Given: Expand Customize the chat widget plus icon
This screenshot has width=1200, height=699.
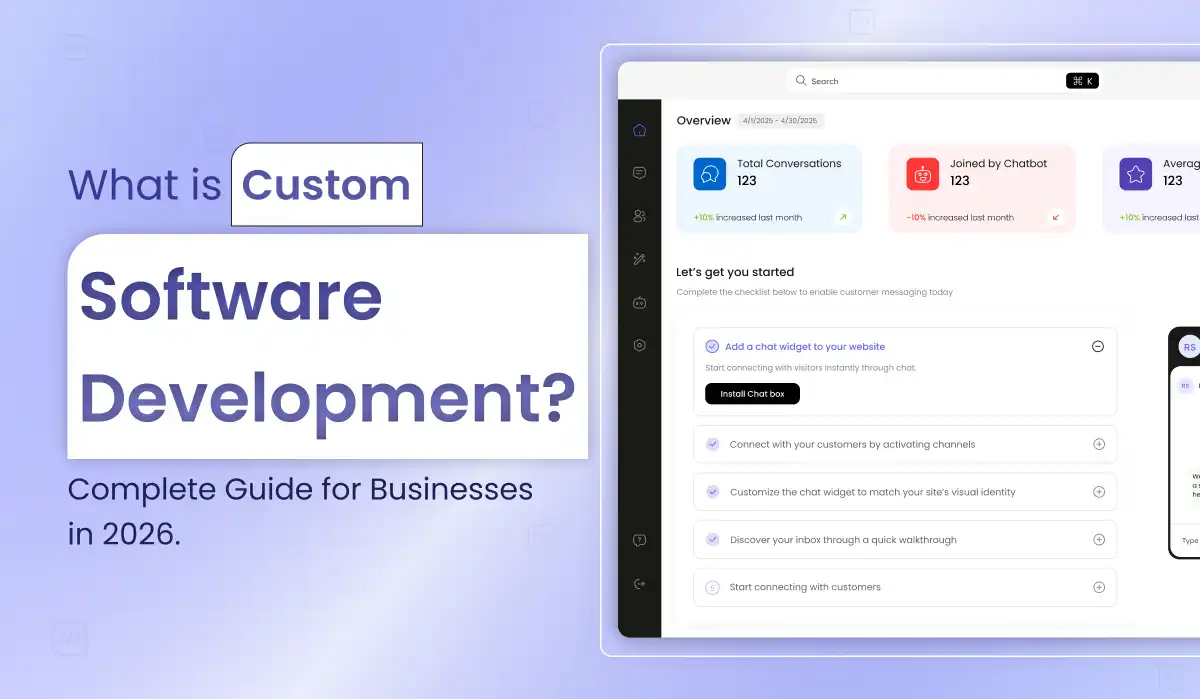Looking at the screenshot, I should (x=1099, y=492).
